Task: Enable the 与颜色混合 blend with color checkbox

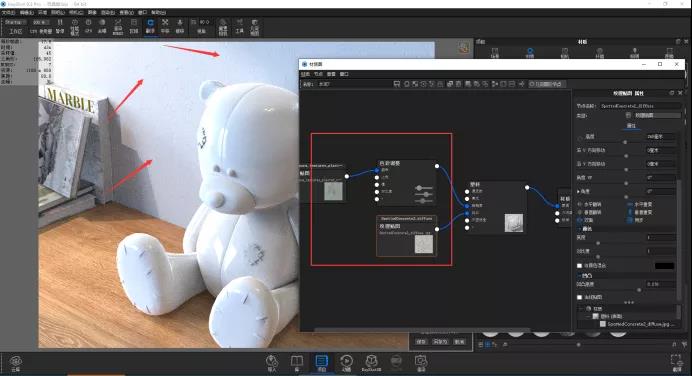Action: [x=579, y=266]
